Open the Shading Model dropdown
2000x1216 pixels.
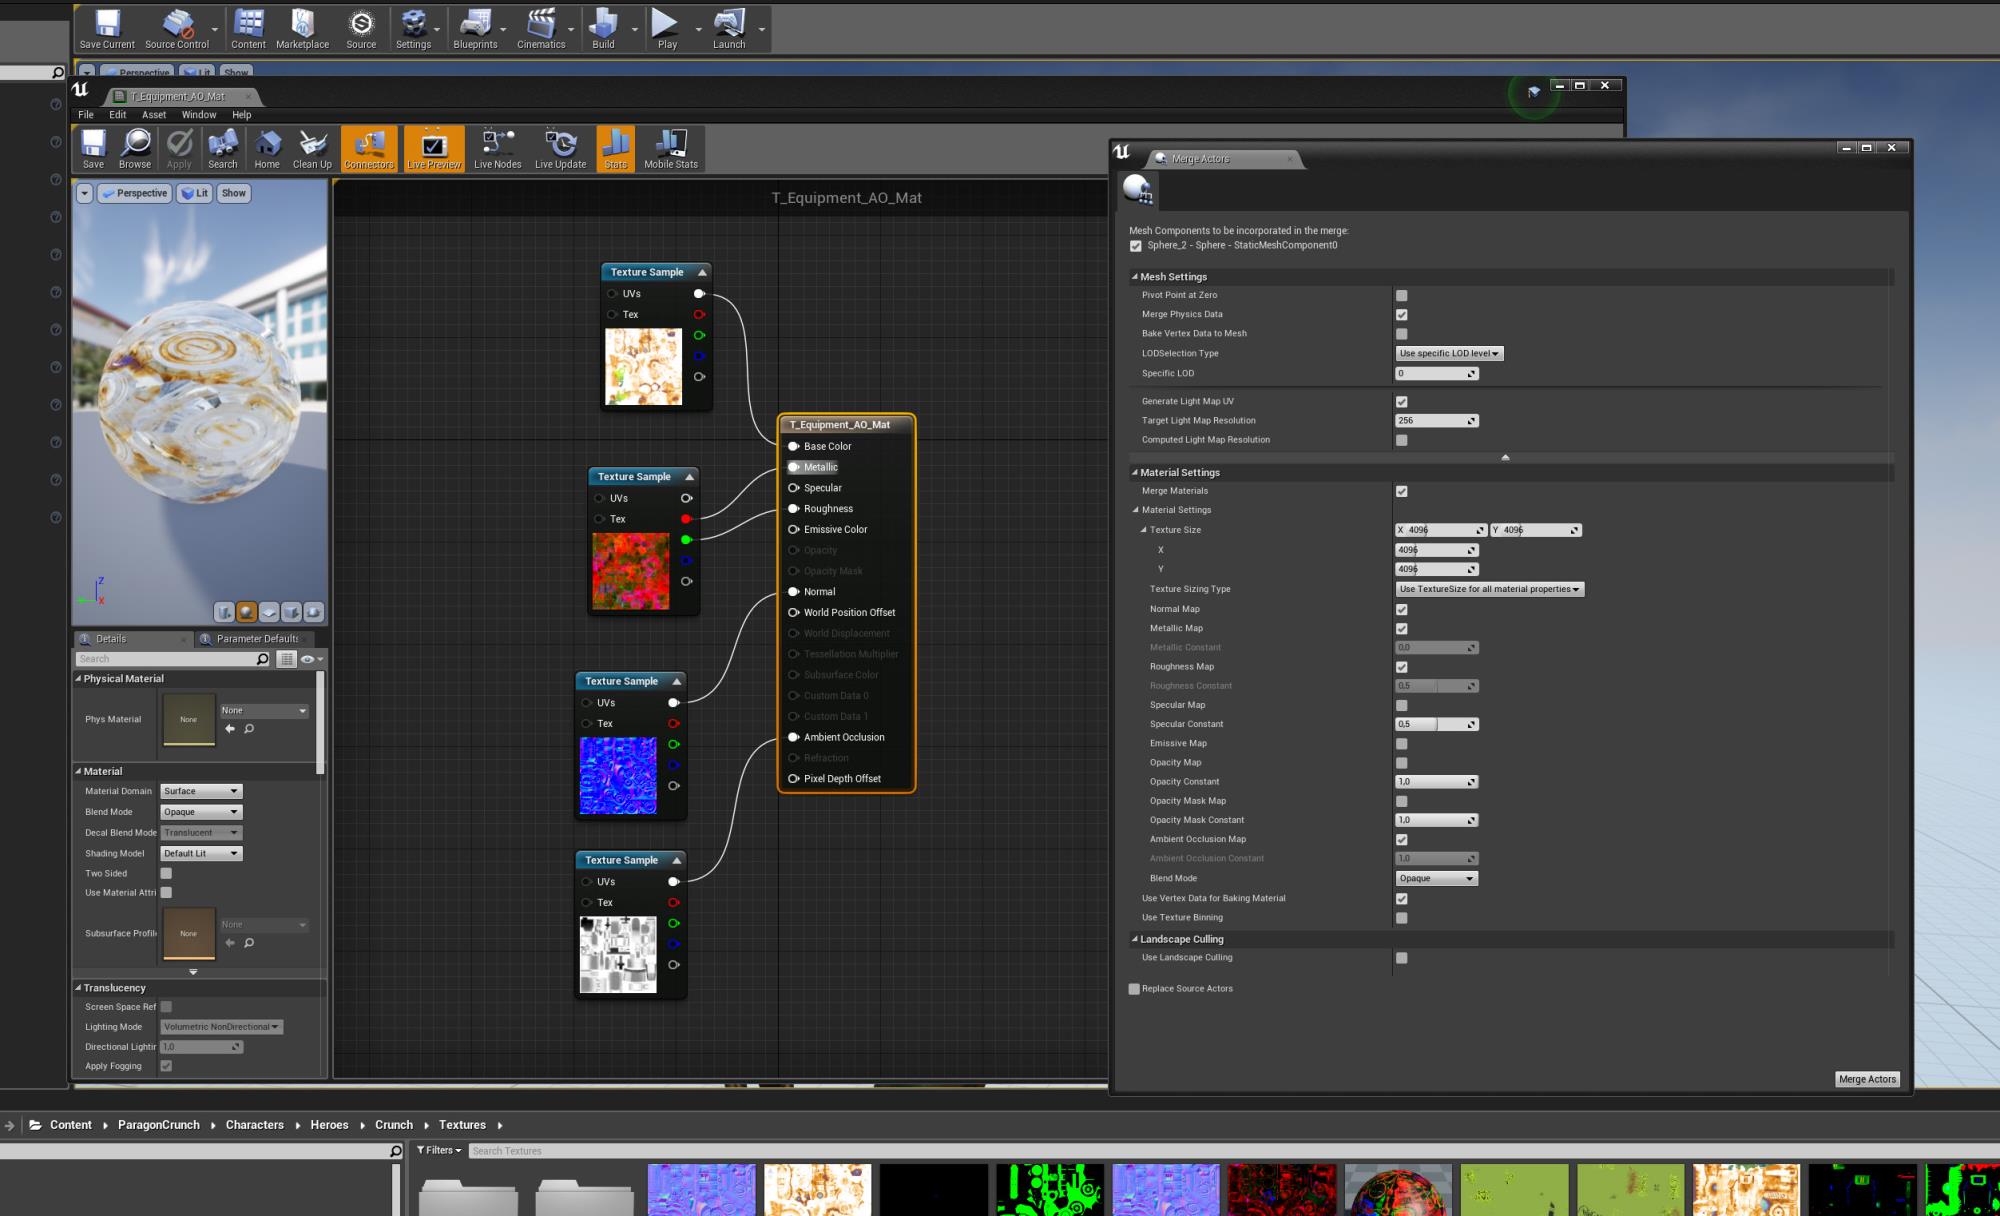[201, 853]
